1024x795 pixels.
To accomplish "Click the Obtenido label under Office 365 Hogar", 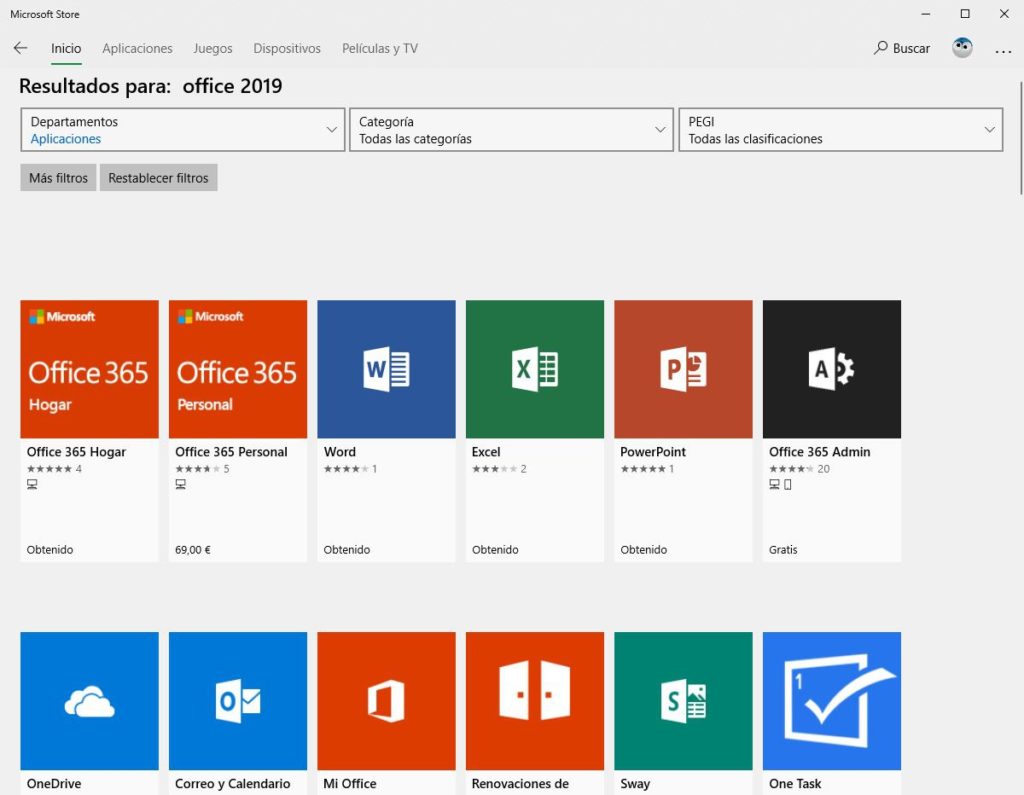I will click(x=50, y=549).
